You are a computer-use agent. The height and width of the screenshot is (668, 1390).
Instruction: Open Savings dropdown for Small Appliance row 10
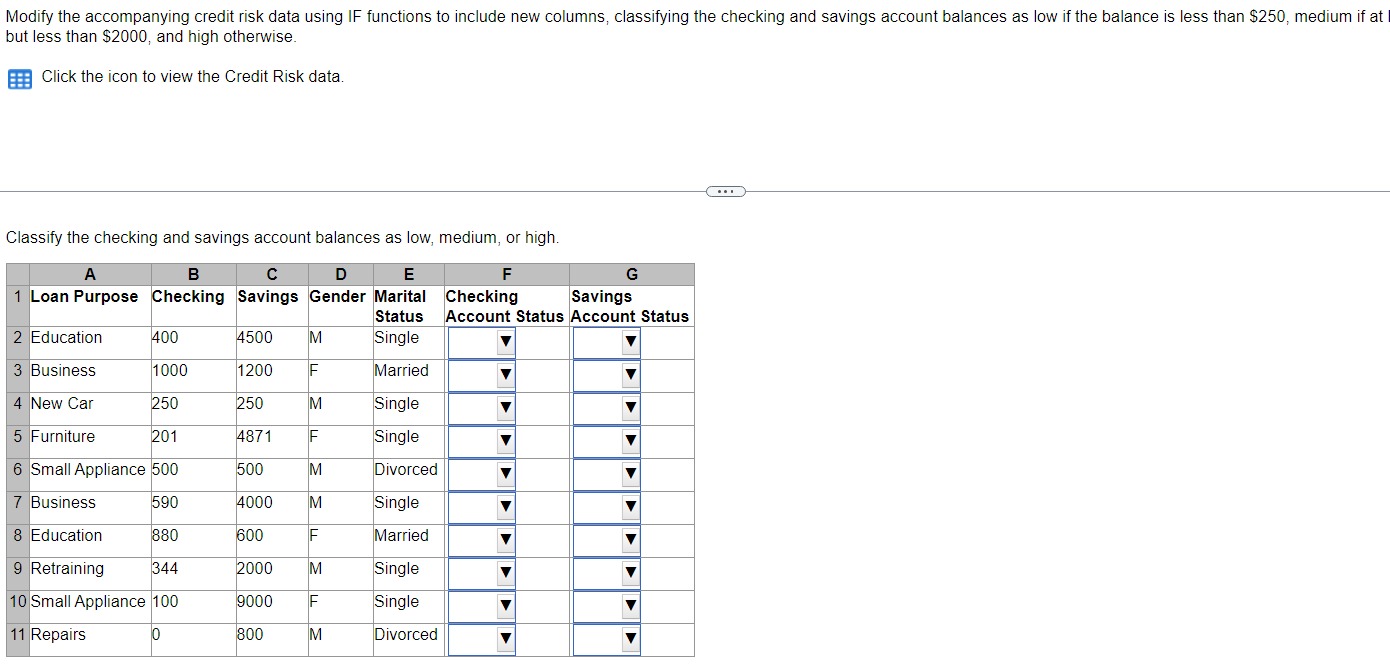(630, 605)
